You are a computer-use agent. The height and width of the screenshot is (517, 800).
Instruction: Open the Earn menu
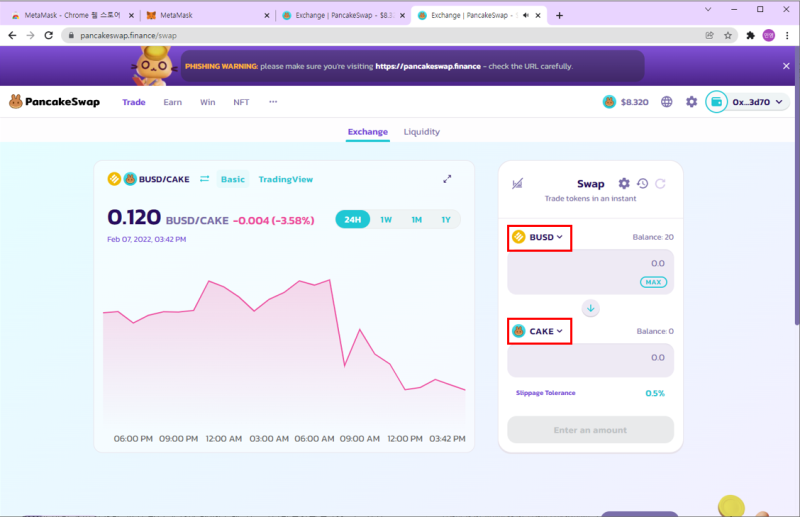(172, 102)
